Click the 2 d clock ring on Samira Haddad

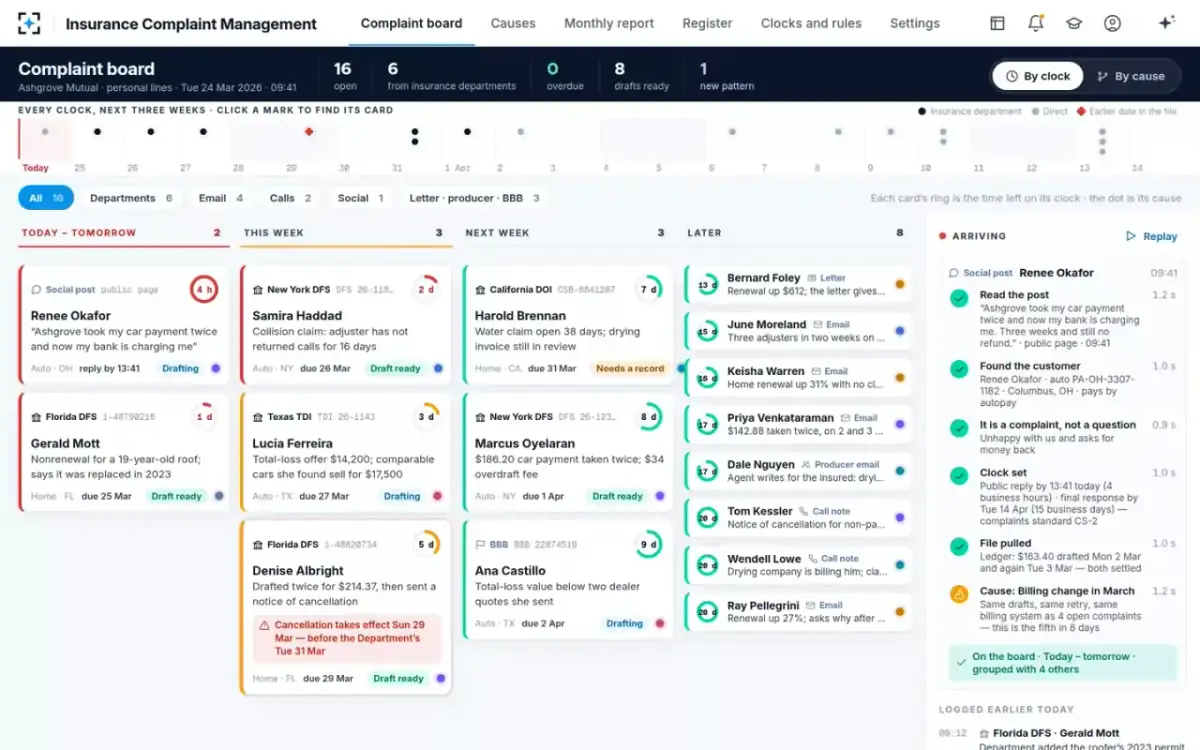[426, 290]
